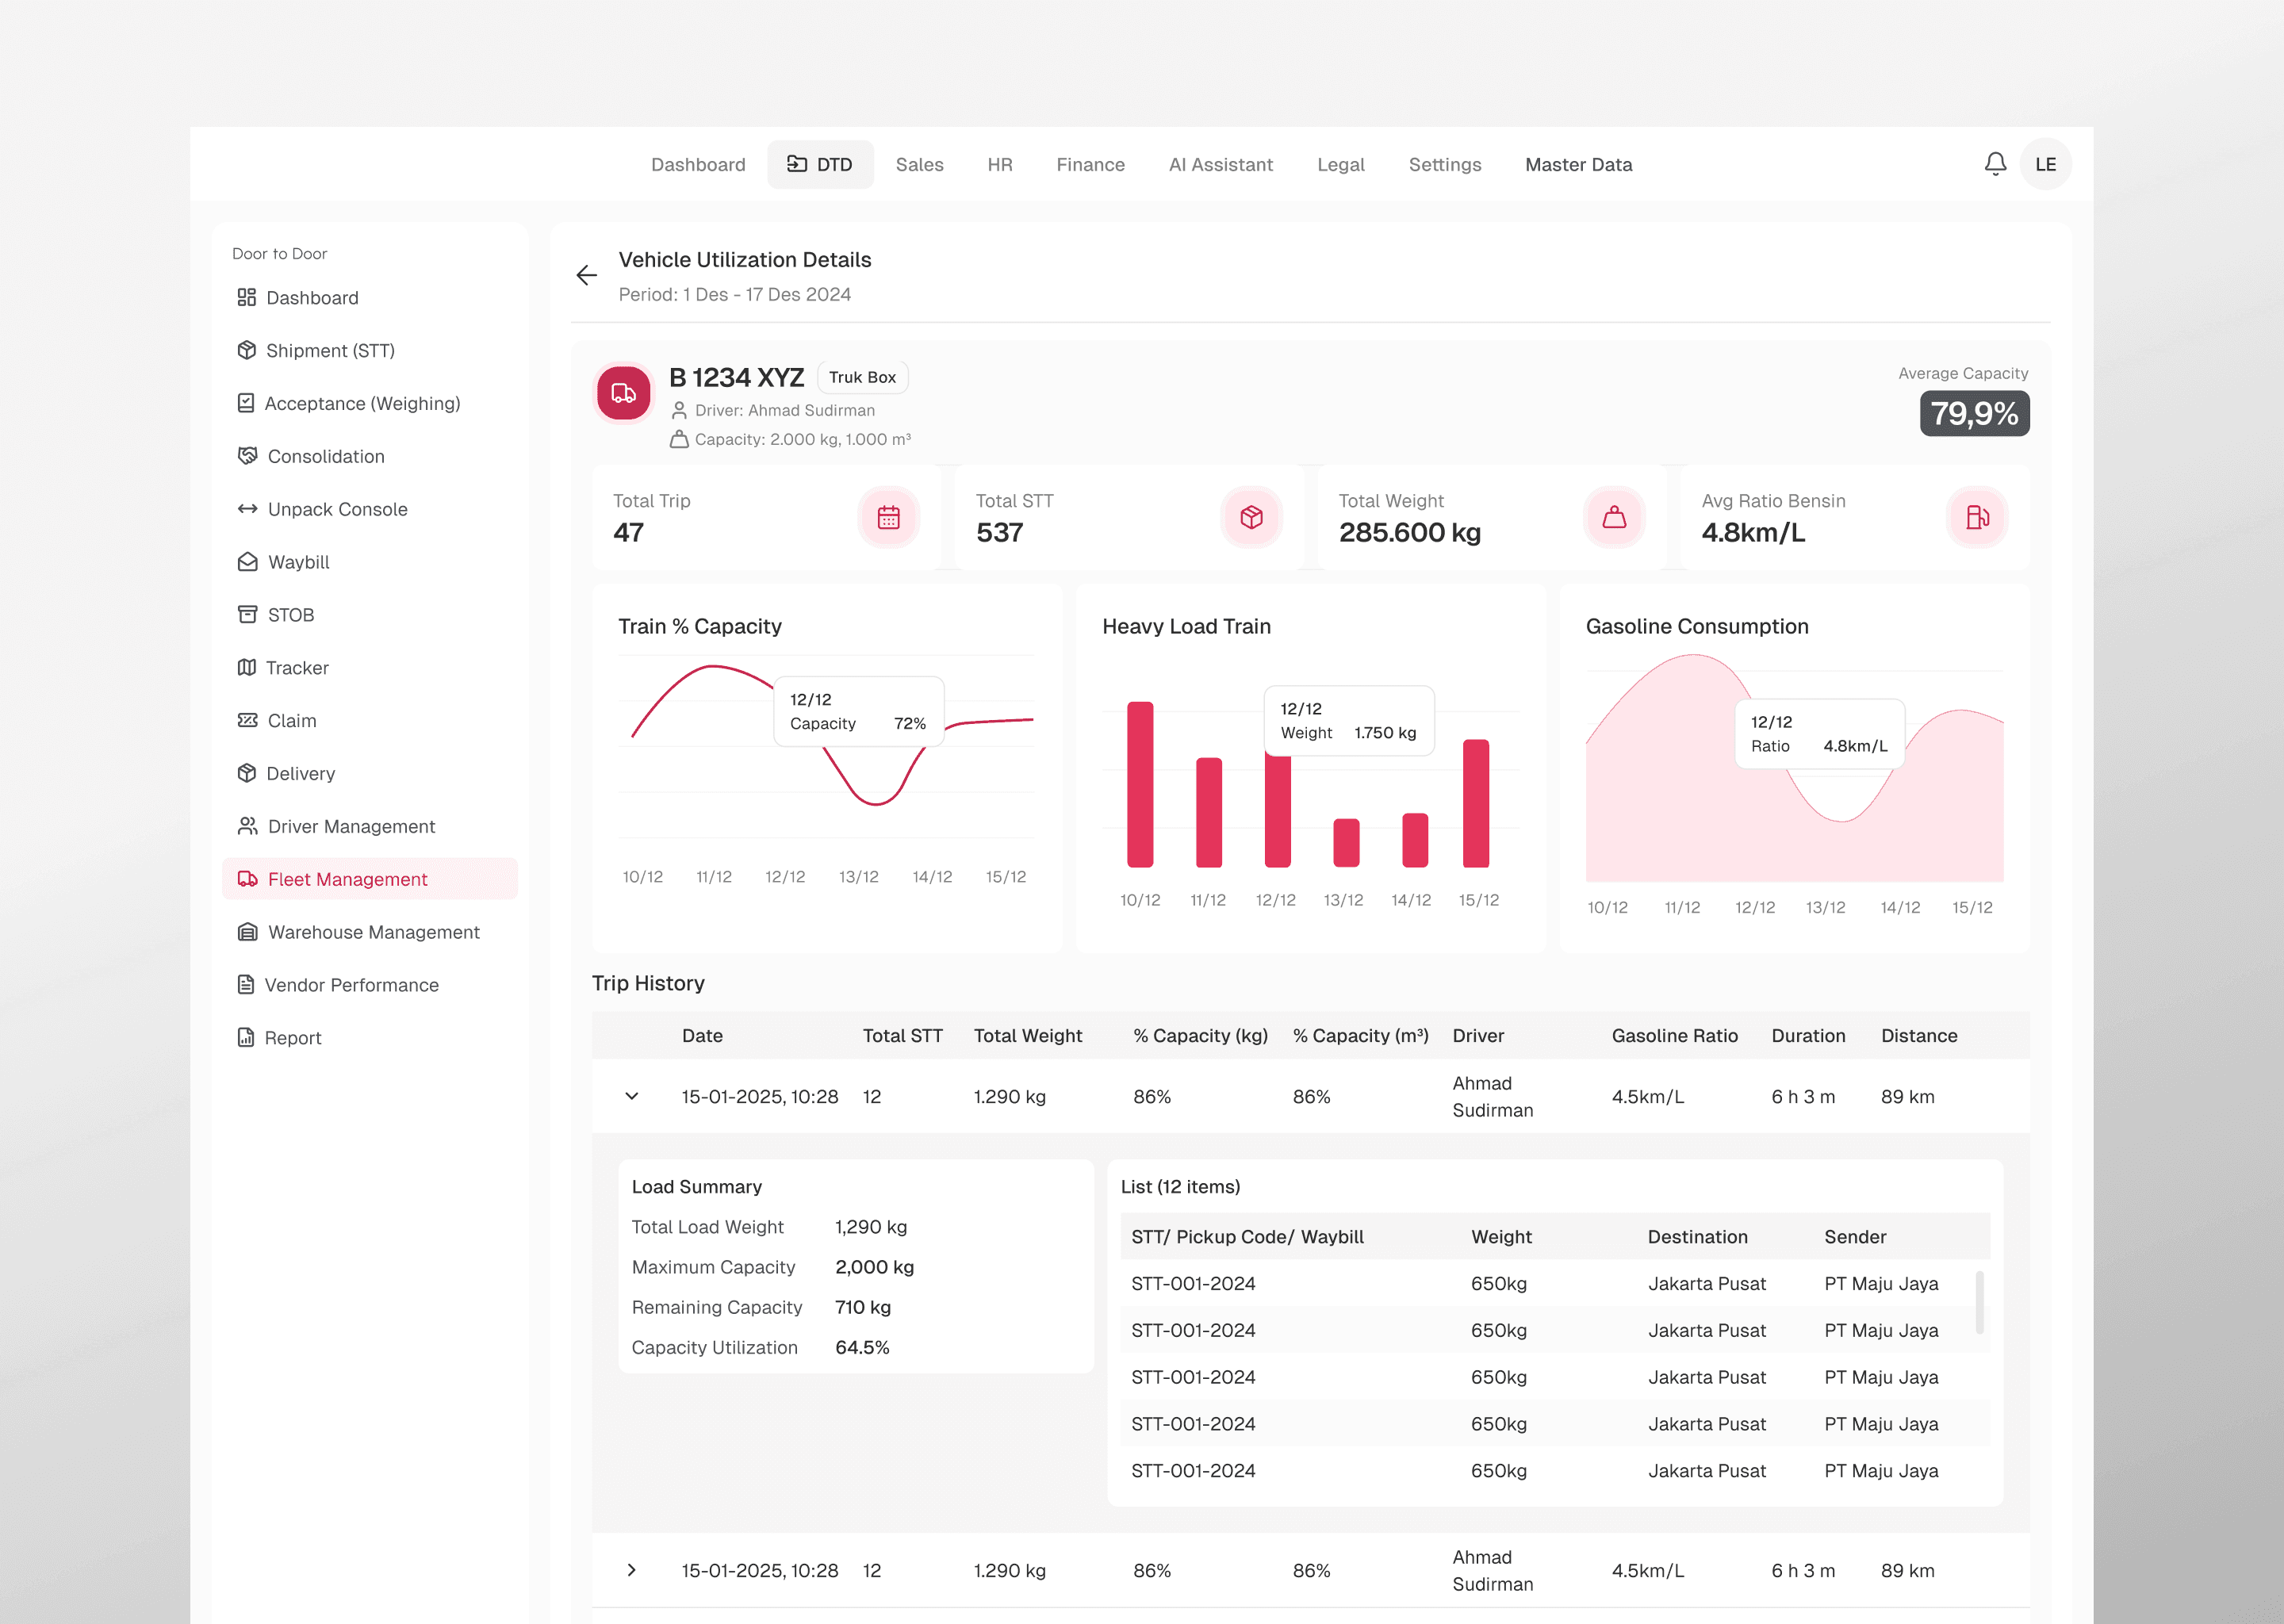Click the Vendor Performance document icon
The image size is (2284, 1624).
[246, 985]
